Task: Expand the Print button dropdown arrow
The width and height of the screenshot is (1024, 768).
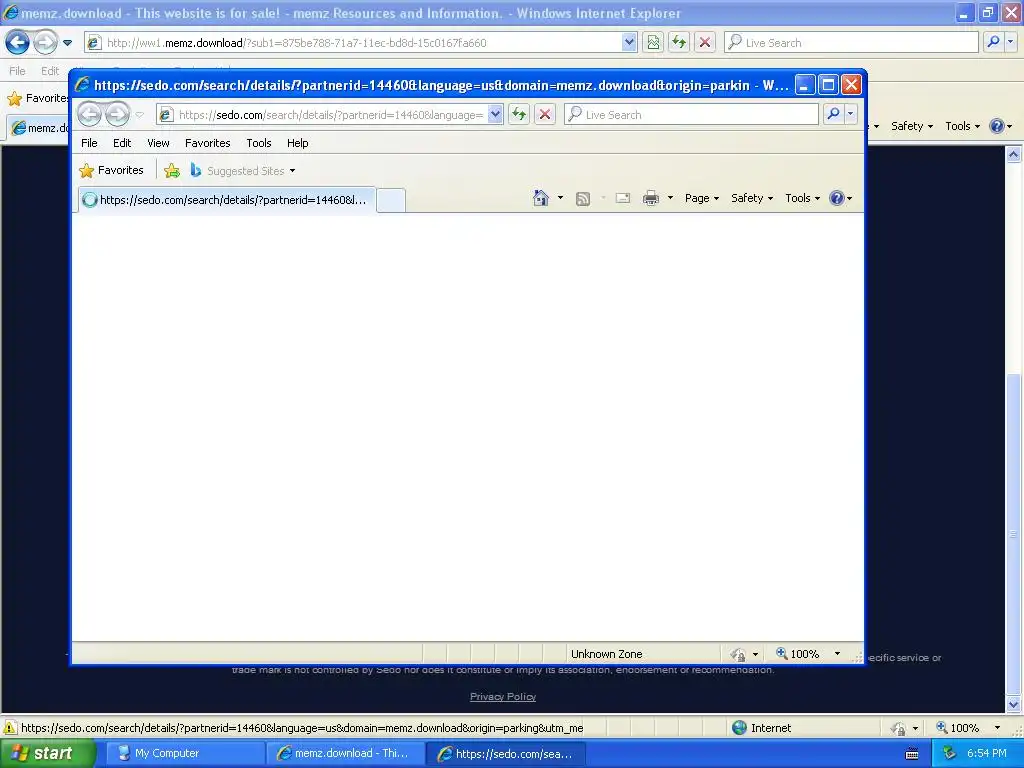Action: pyautogui.click(x=670, y=198)
